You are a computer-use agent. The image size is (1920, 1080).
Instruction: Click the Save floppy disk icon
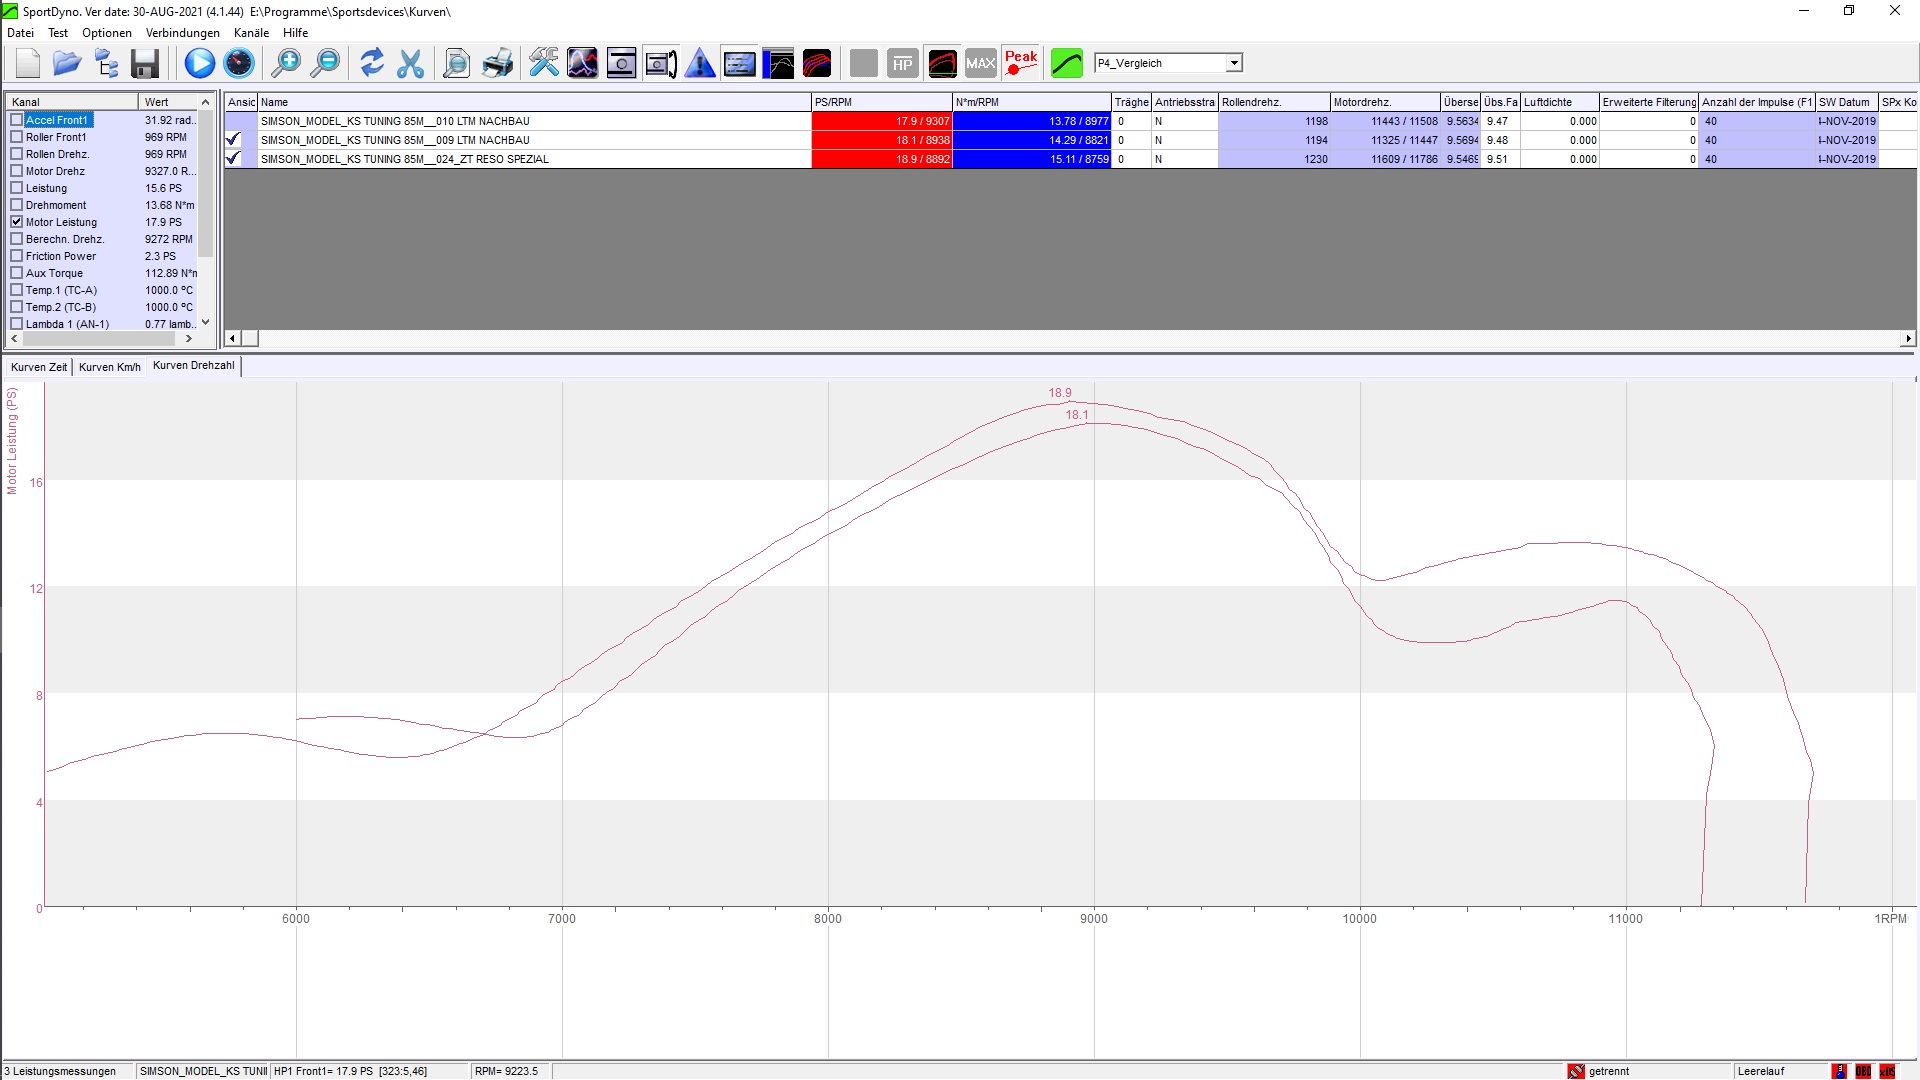click(x=145, y=63)
